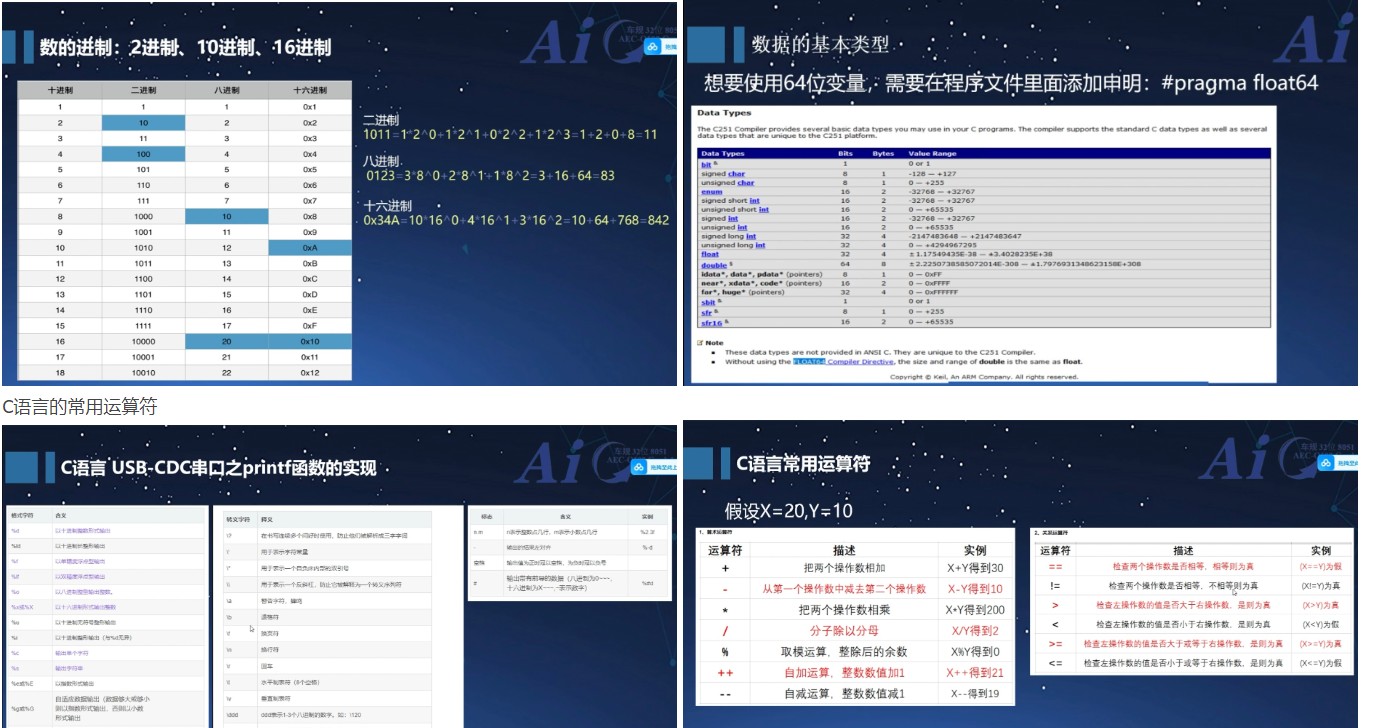Open the sfr16 data type link
Image resolution: width=1396 pixels, height=728 pixels.
coord(710,325)
